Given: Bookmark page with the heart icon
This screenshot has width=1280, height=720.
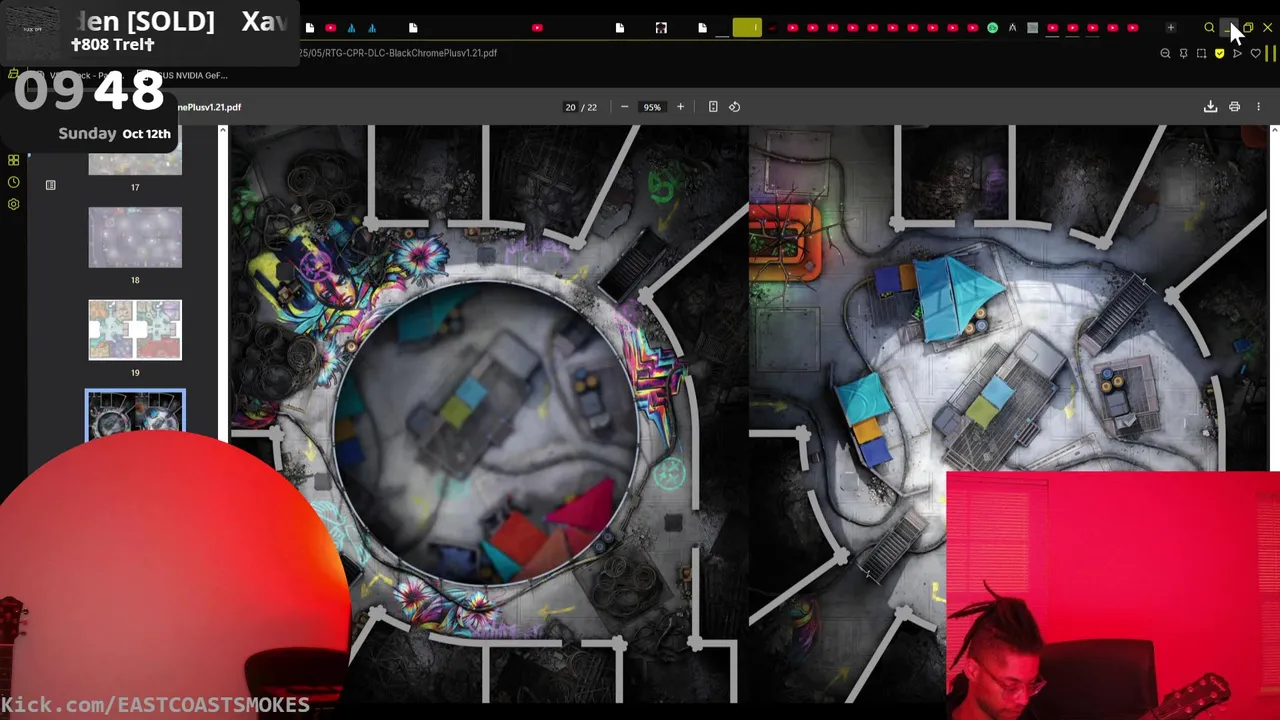Looking at the screenshot, I should click(x=1255, y=53).
